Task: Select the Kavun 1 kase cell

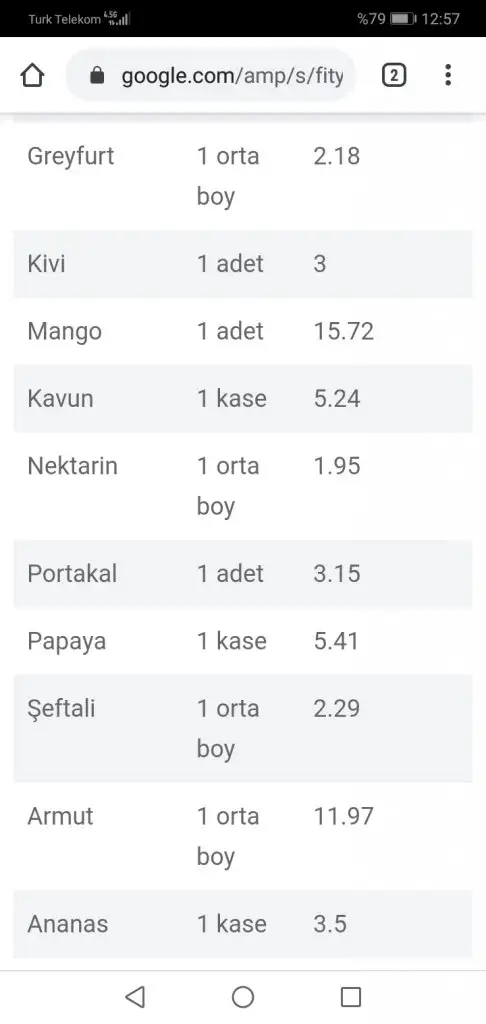Action: click(232, 398)
